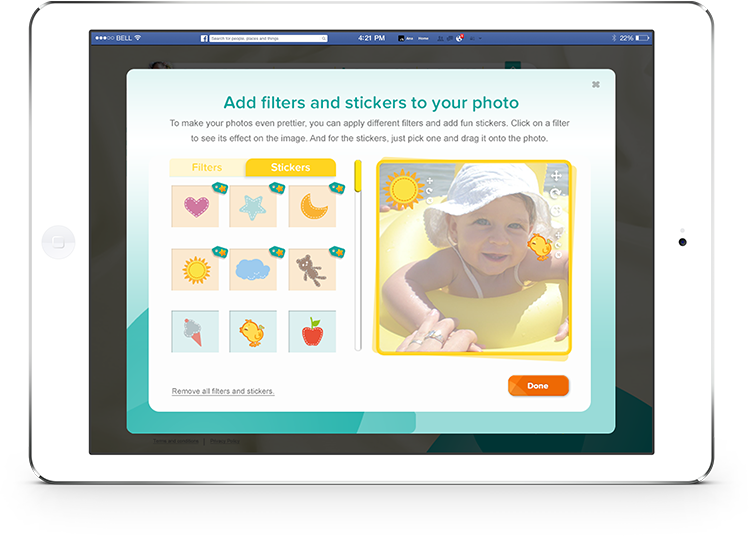The image size is (750, 536).
Task: Switch to the Filters tab
Action: (207, 167)
